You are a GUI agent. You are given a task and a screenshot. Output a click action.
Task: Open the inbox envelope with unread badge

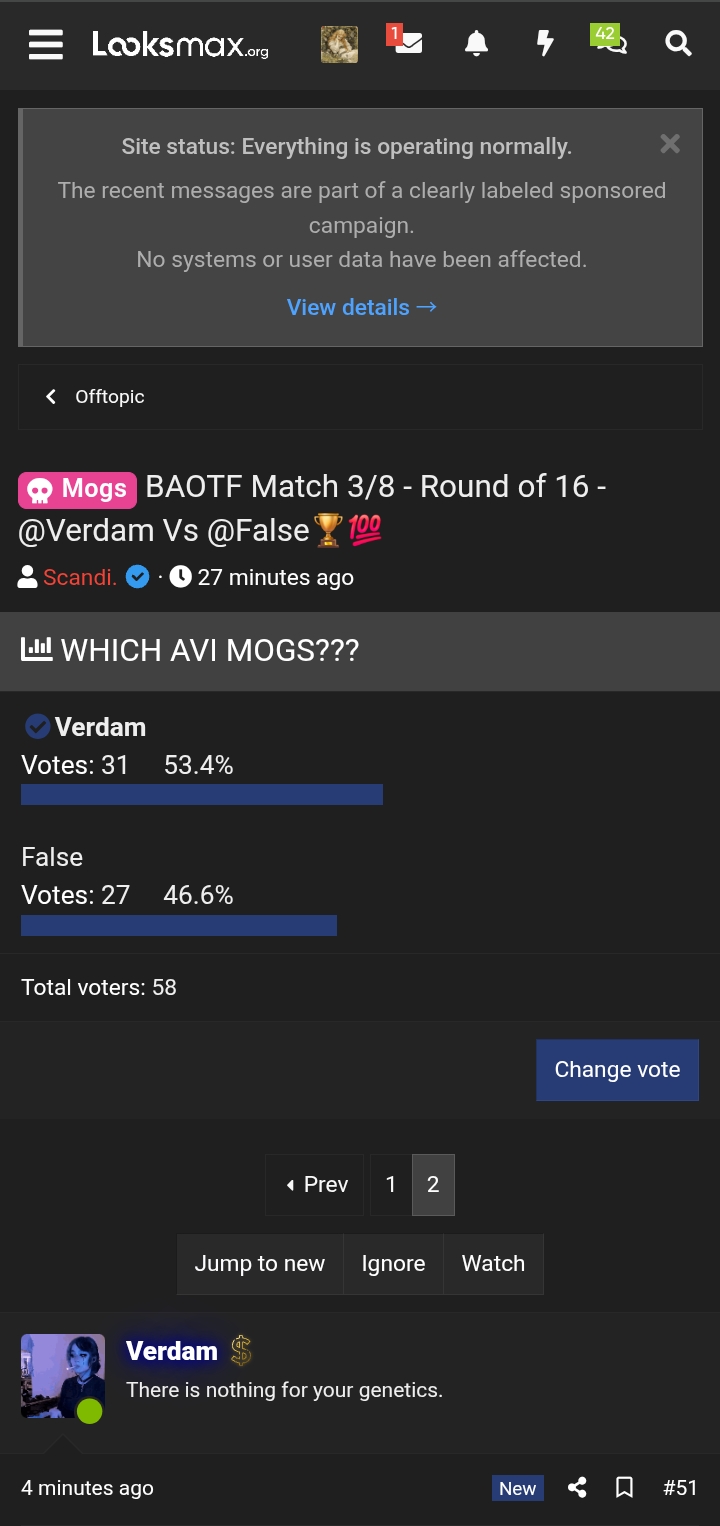(406, 43)
